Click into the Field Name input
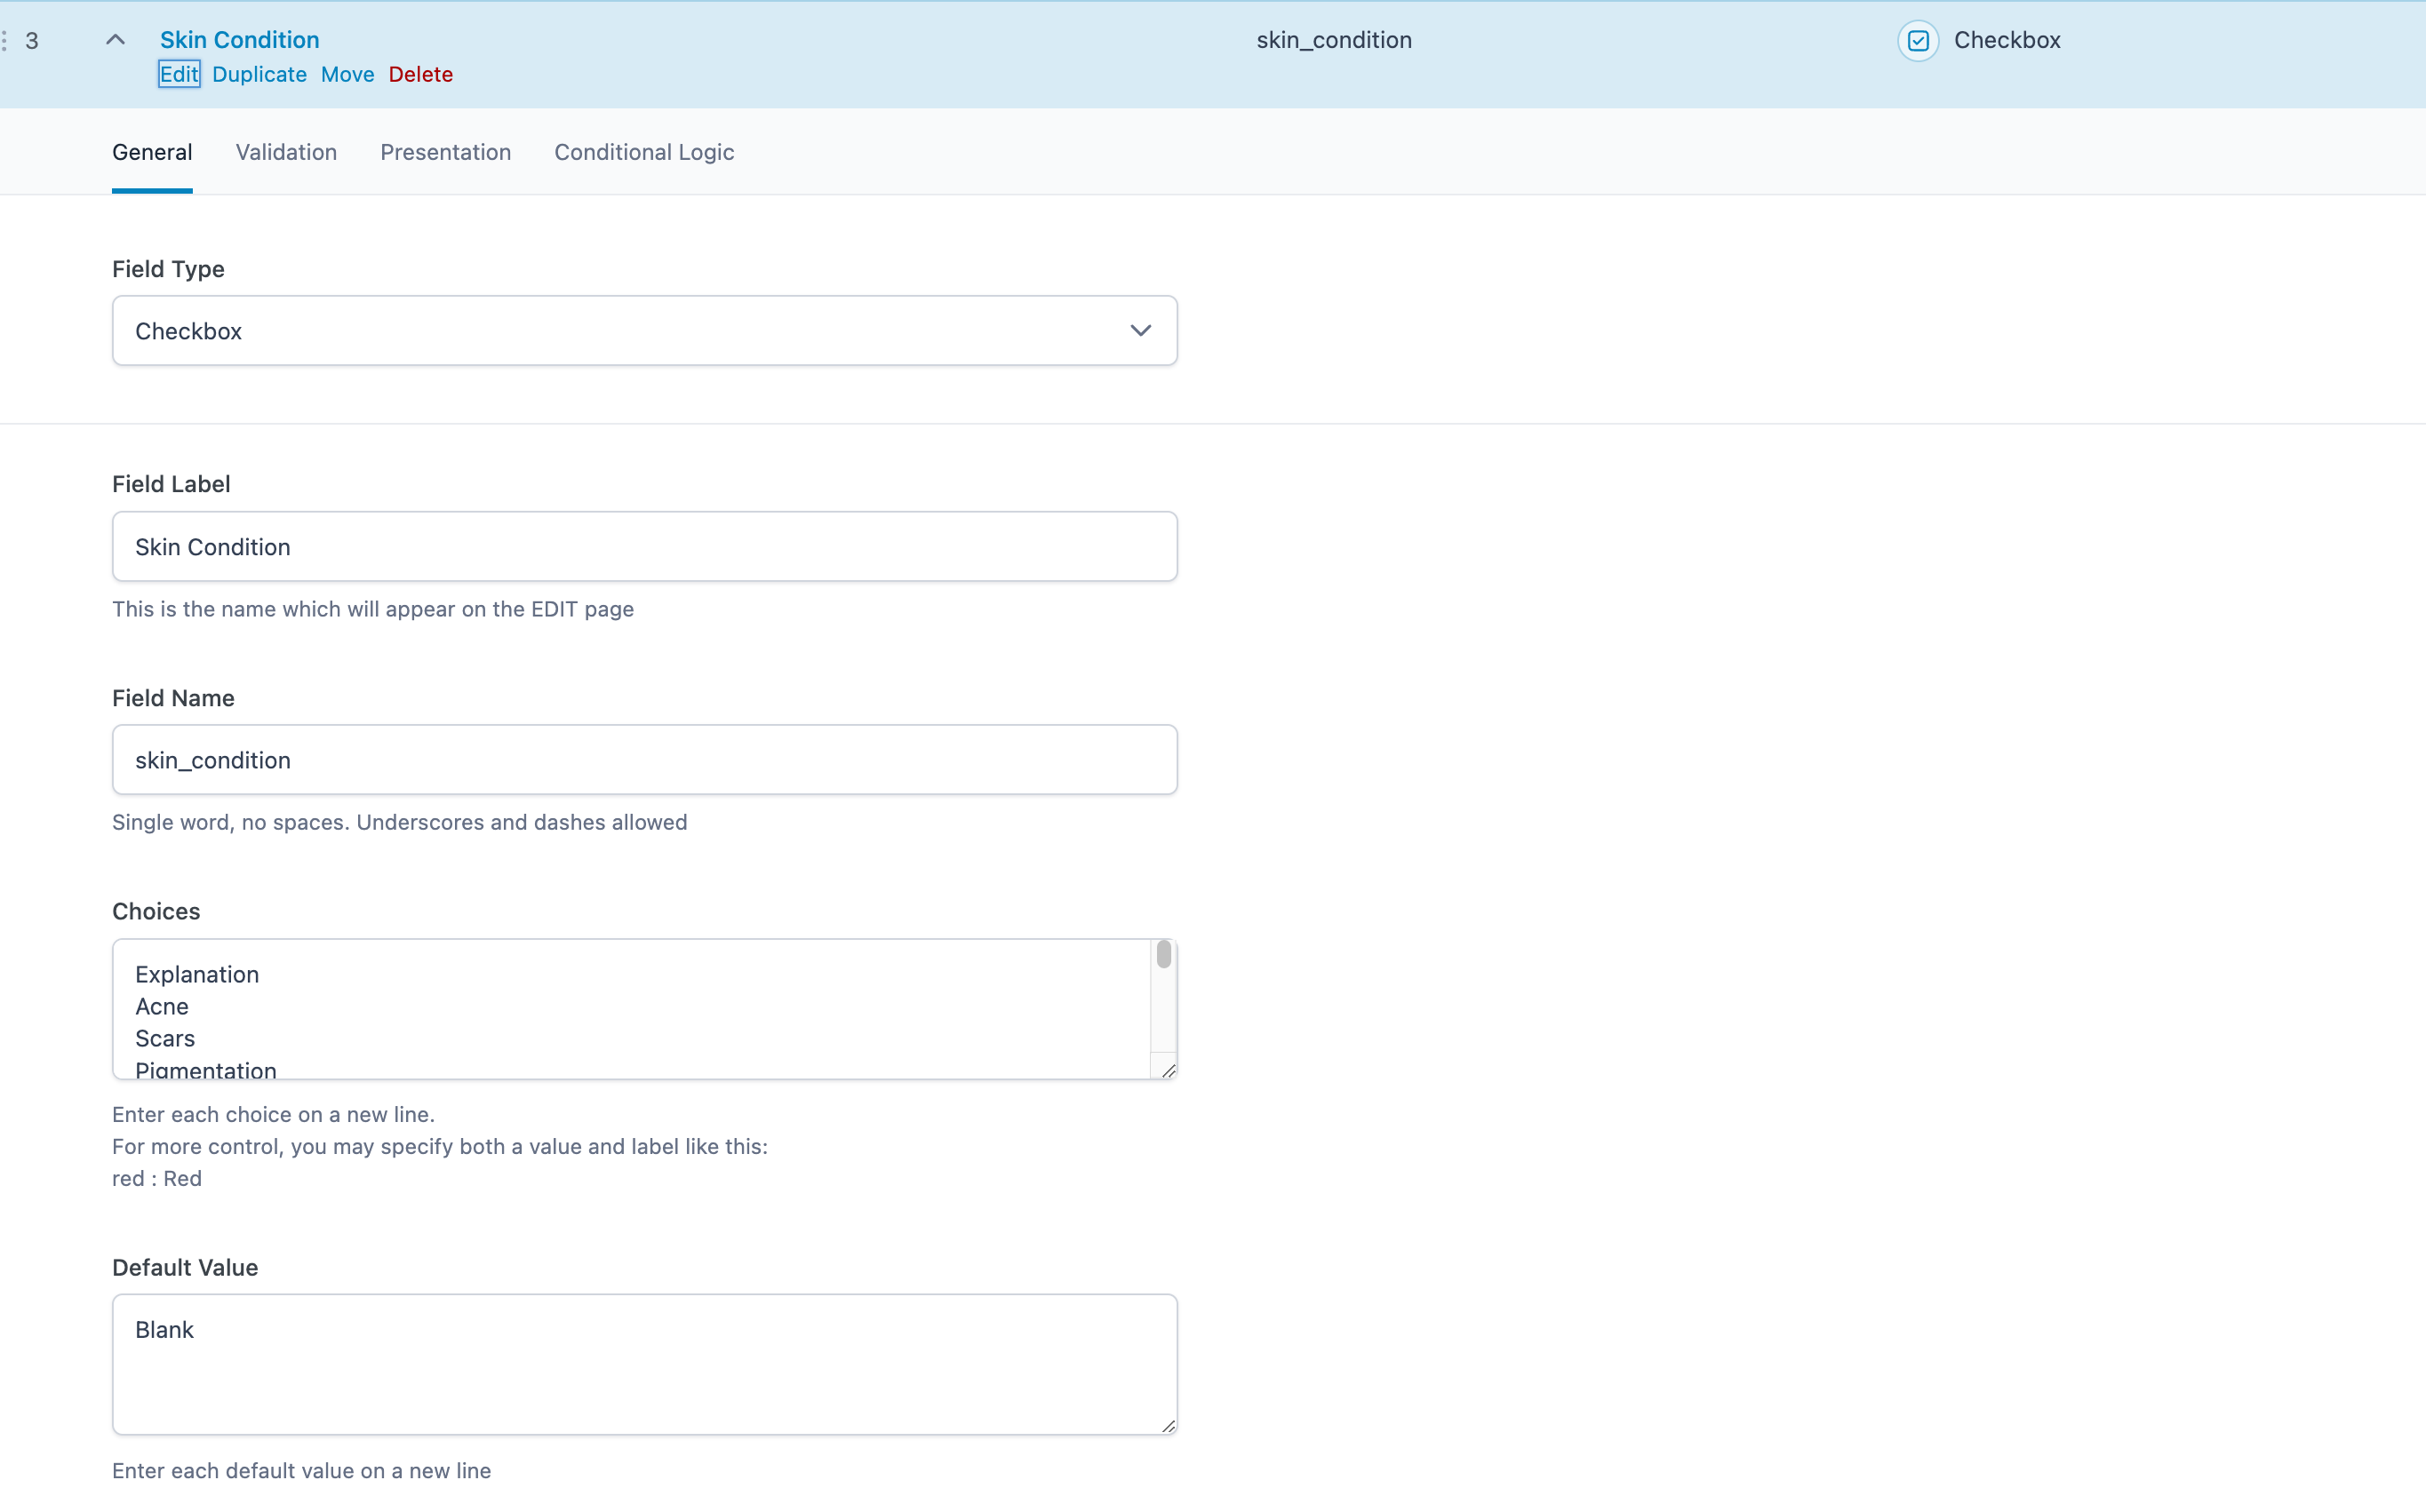 [643, 760]
